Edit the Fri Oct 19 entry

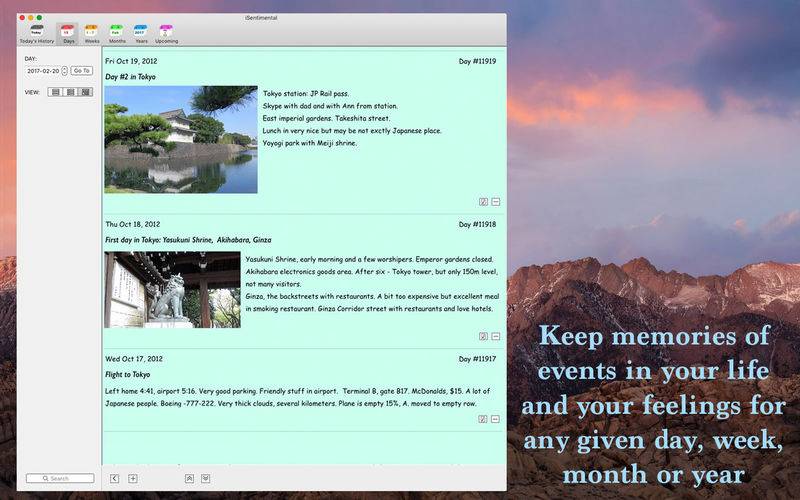(x=483, y=202)
